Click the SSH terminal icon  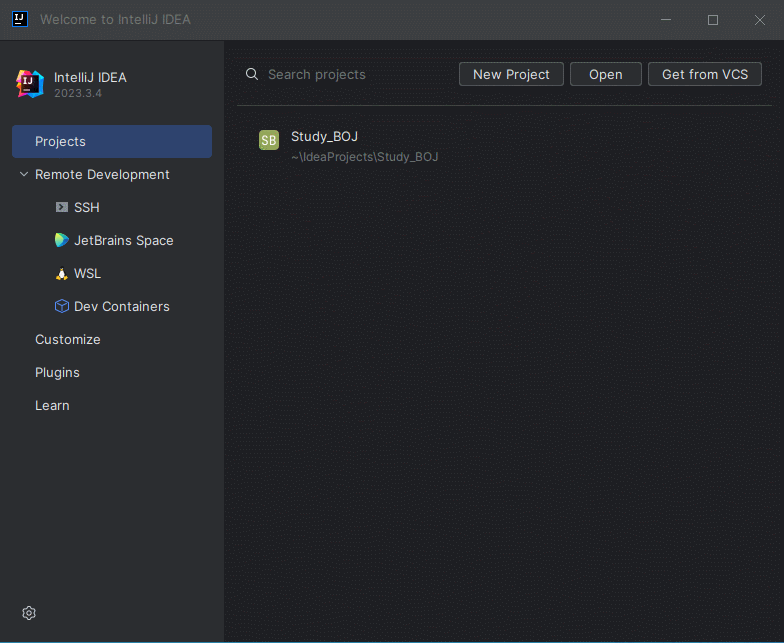point(62,207)
